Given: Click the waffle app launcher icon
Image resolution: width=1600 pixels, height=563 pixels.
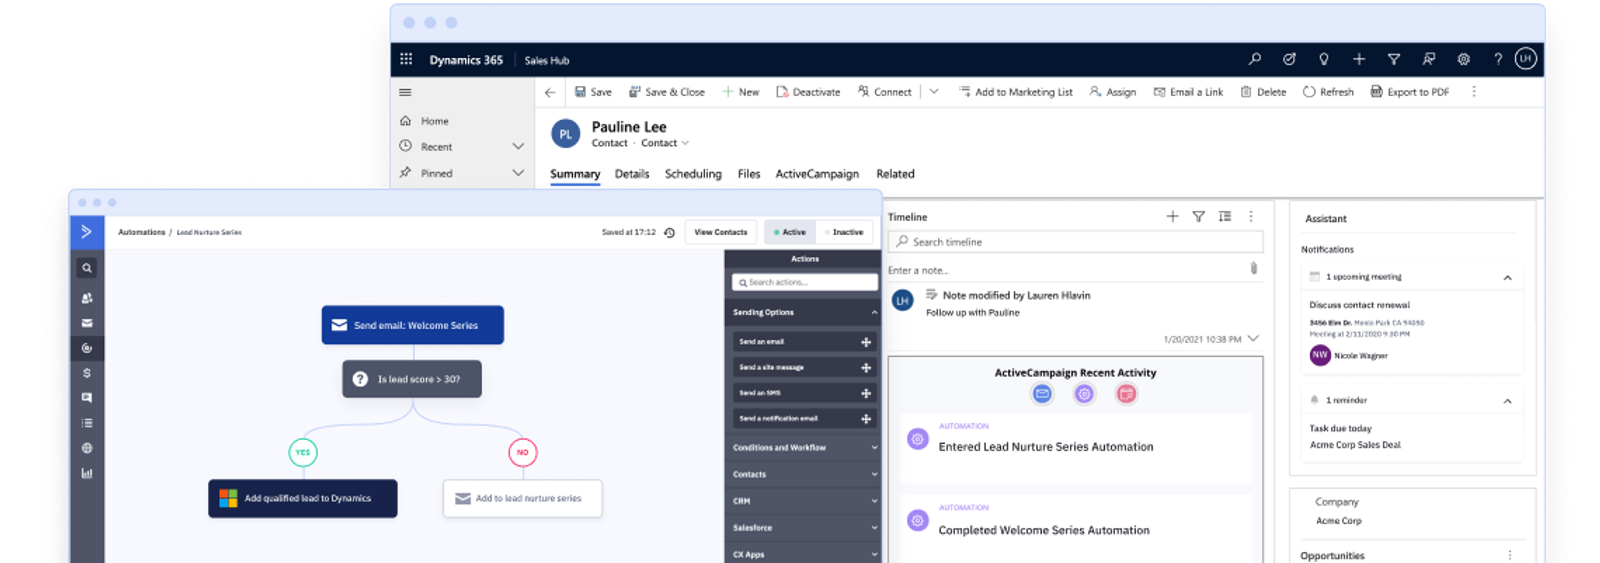Looking at the screenshot, I should click(x=406, y=59).
